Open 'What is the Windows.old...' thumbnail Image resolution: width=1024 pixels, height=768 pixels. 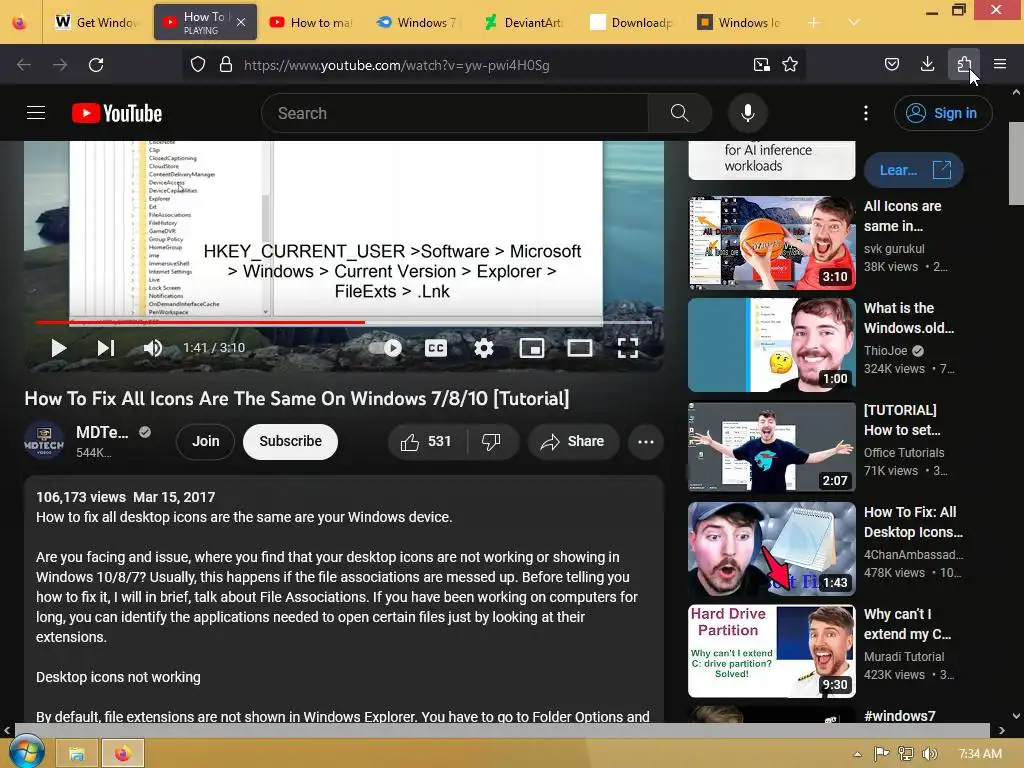772,345
